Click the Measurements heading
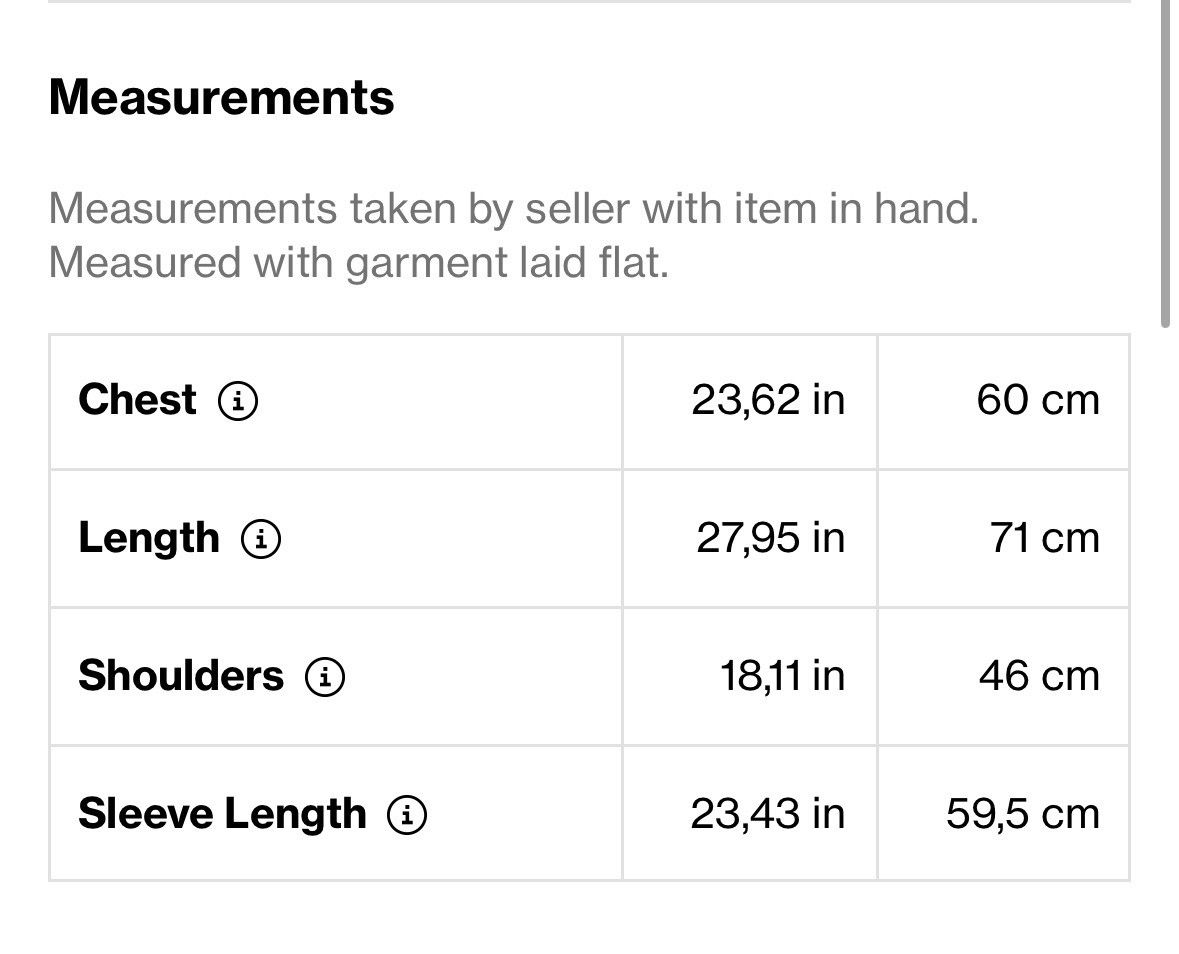 click(x=221, y=97)
